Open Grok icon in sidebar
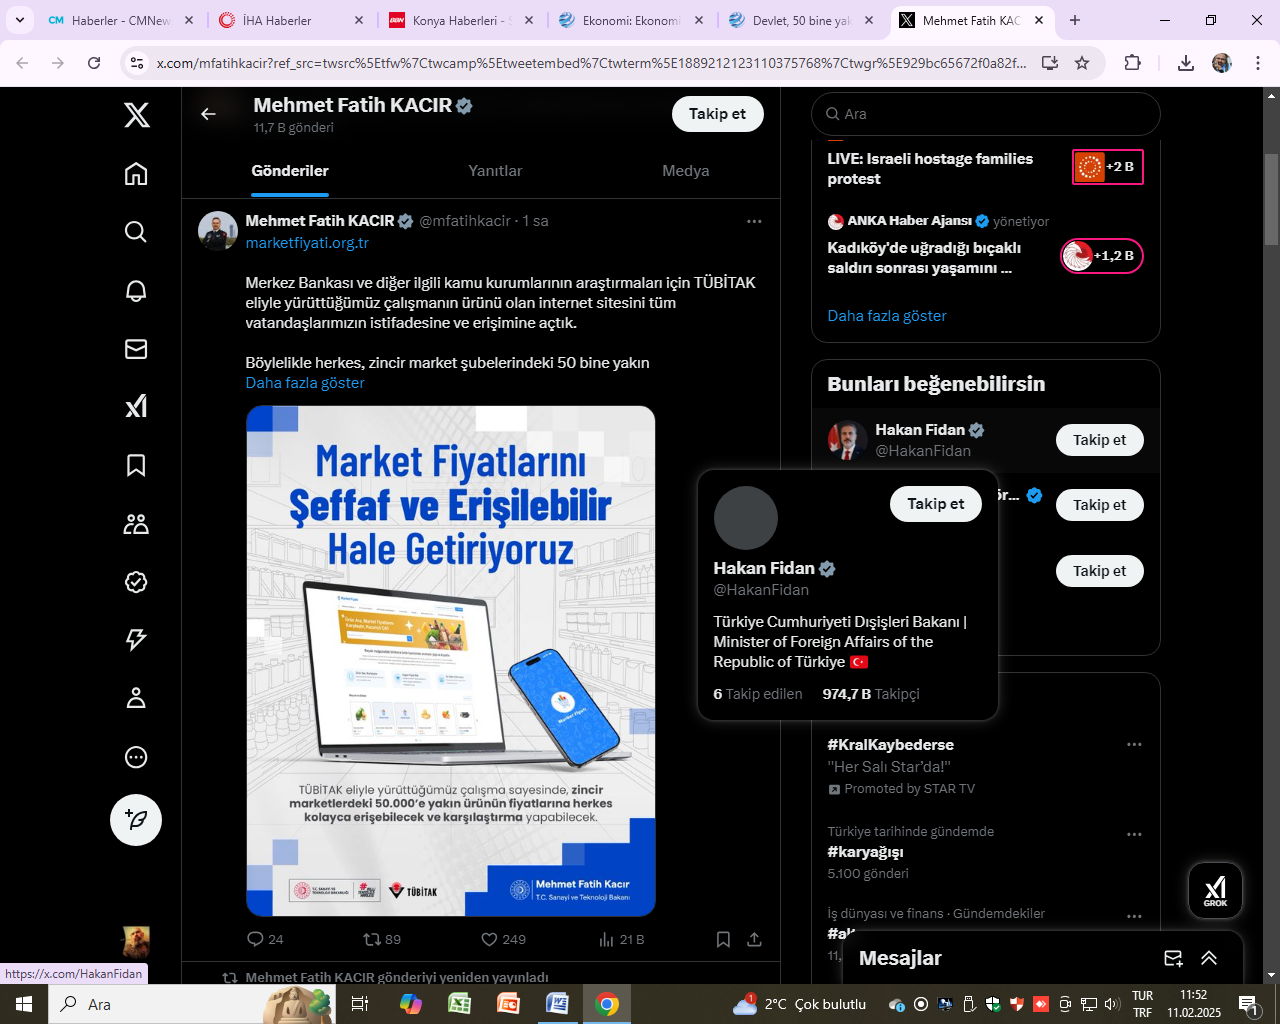Image resolution: width=1280 pixels, height=1024 pixels. 136,406
